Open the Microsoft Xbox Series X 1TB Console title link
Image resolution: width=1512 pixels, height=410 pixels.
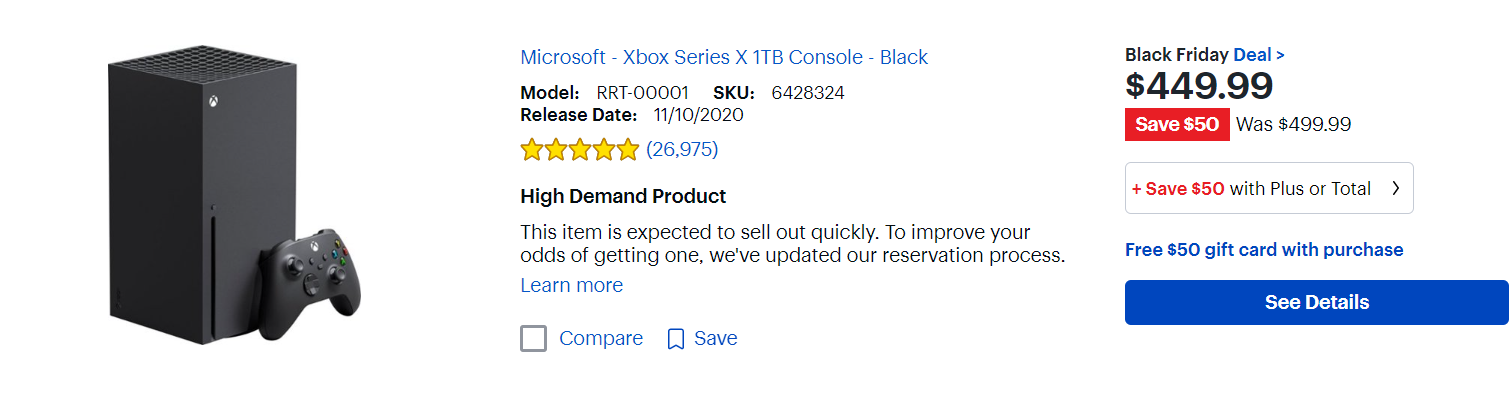[724, 57]
